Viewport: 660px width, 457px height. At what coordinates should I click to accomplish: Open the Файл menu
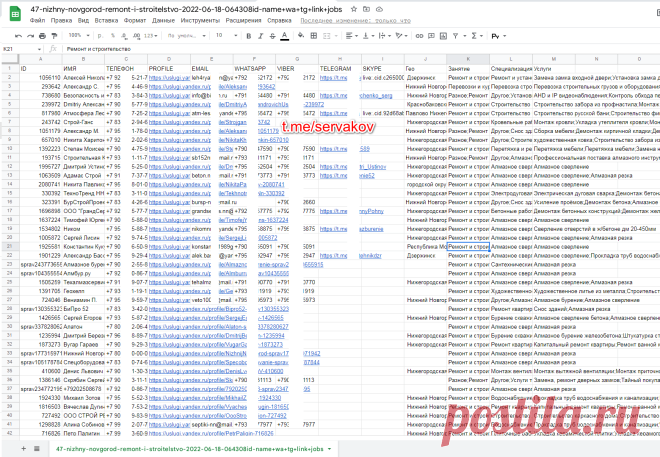point(37,20)
